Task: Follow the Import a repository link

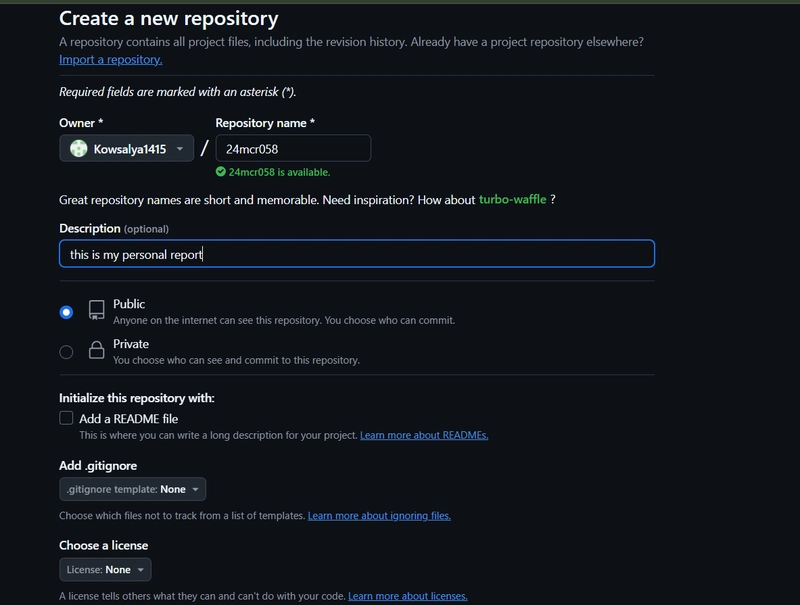Action: point(111,60)
